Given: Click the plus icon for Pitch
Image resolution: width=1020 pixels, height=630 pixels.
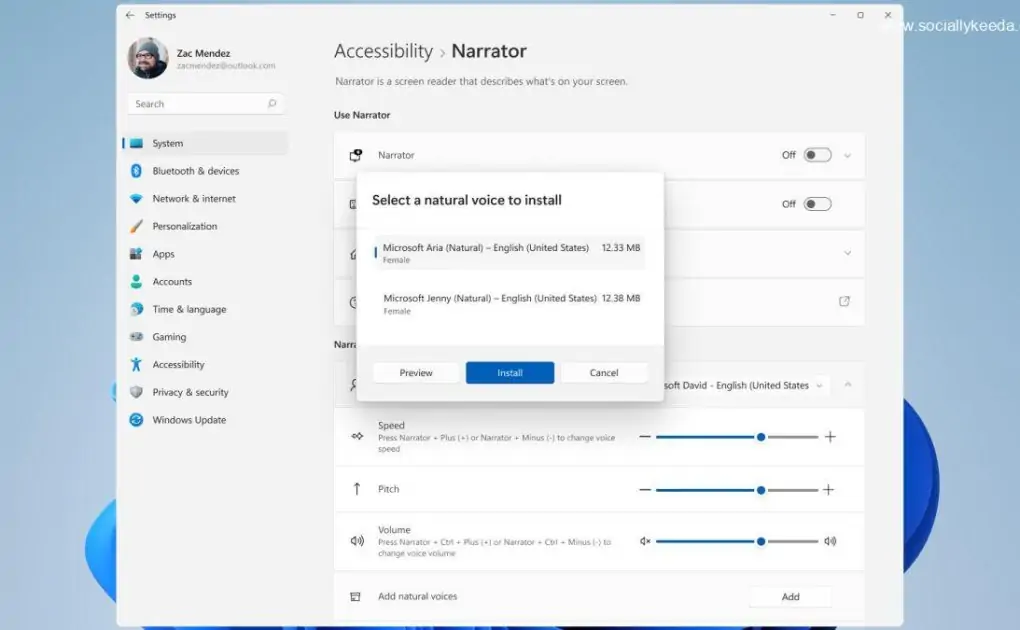Looking at the screenshot, I should tap(828, 489).
